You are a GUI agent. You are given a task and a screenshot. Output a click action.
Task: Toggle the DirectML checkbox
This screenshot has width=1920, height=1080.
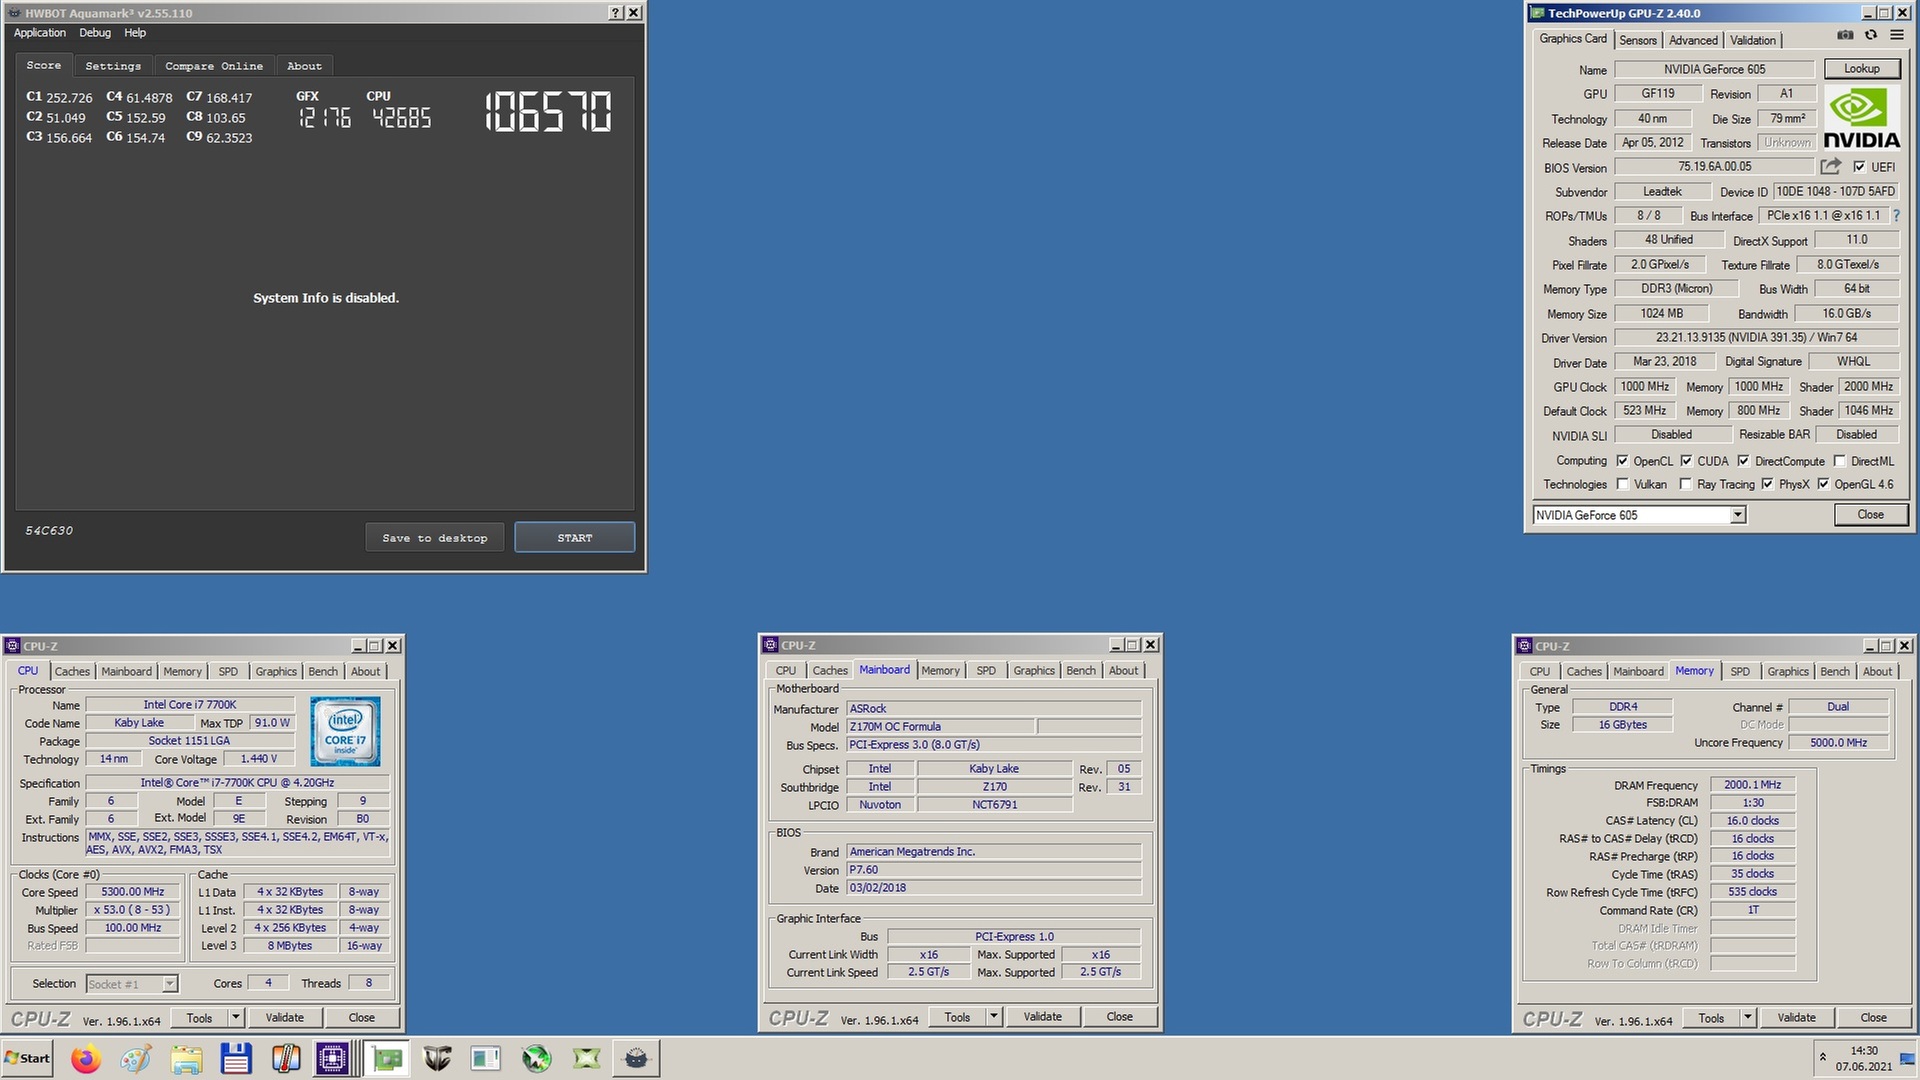(1839, 461)
